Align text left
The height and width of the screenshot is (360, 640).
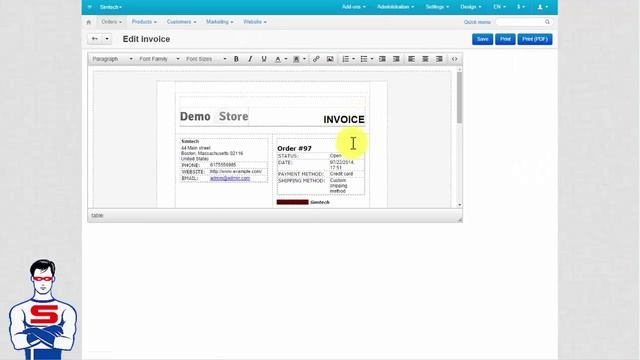[411, 59]
